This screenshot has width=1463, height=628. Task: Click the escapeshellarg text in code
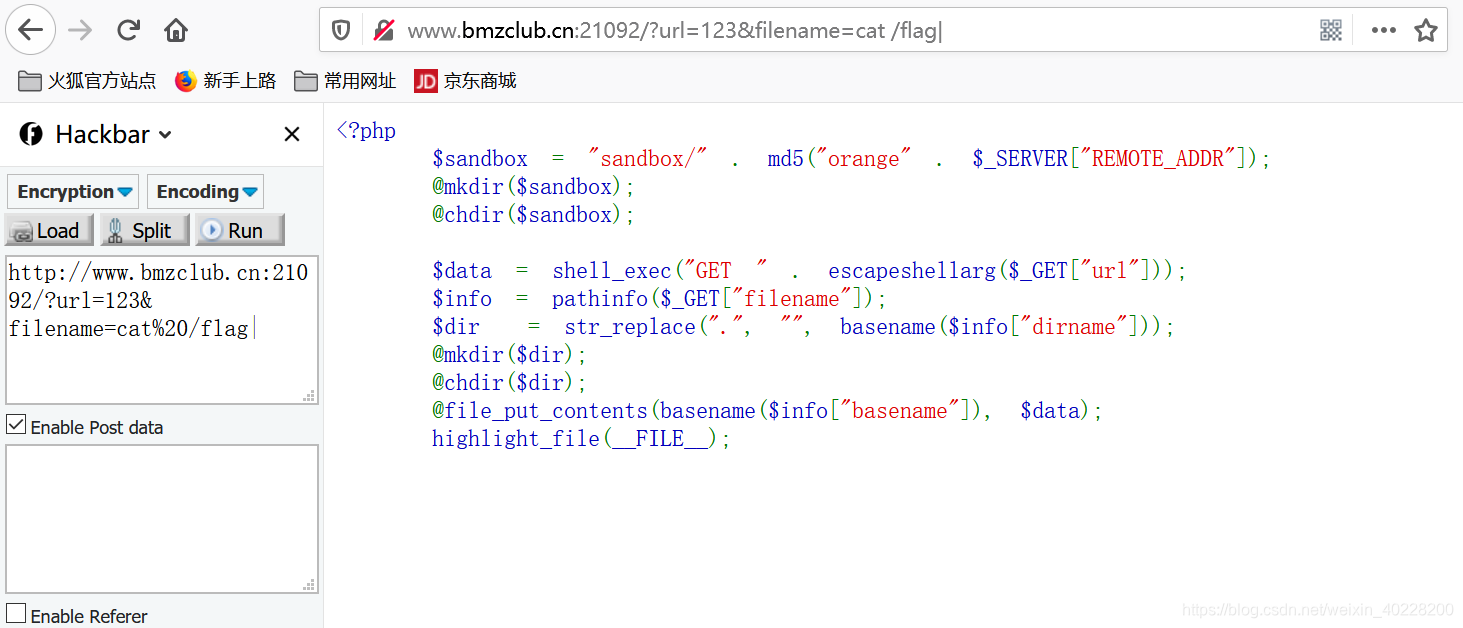coord(912,270)
